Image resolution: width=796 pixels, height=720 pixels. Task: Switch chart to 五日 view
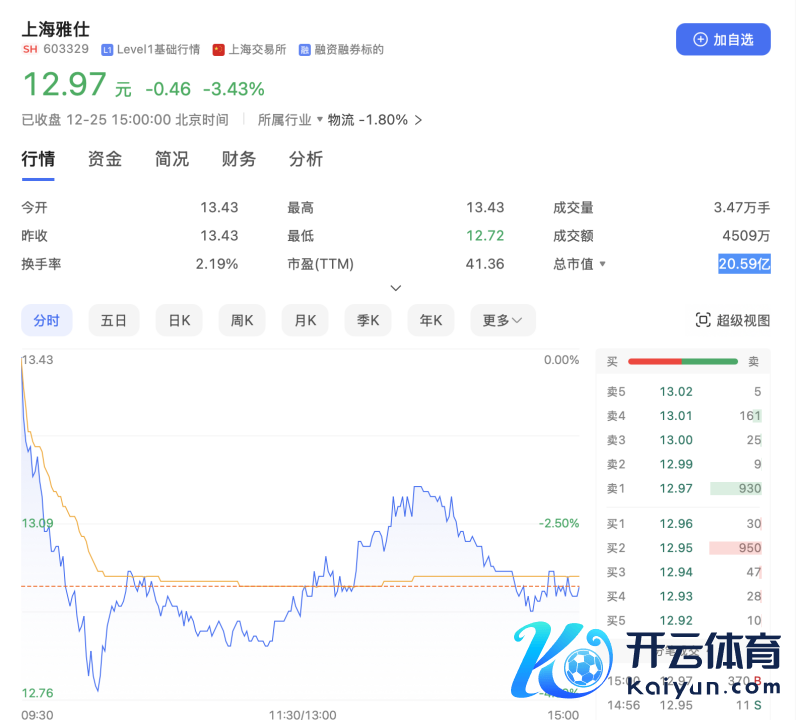click(114, 320)
